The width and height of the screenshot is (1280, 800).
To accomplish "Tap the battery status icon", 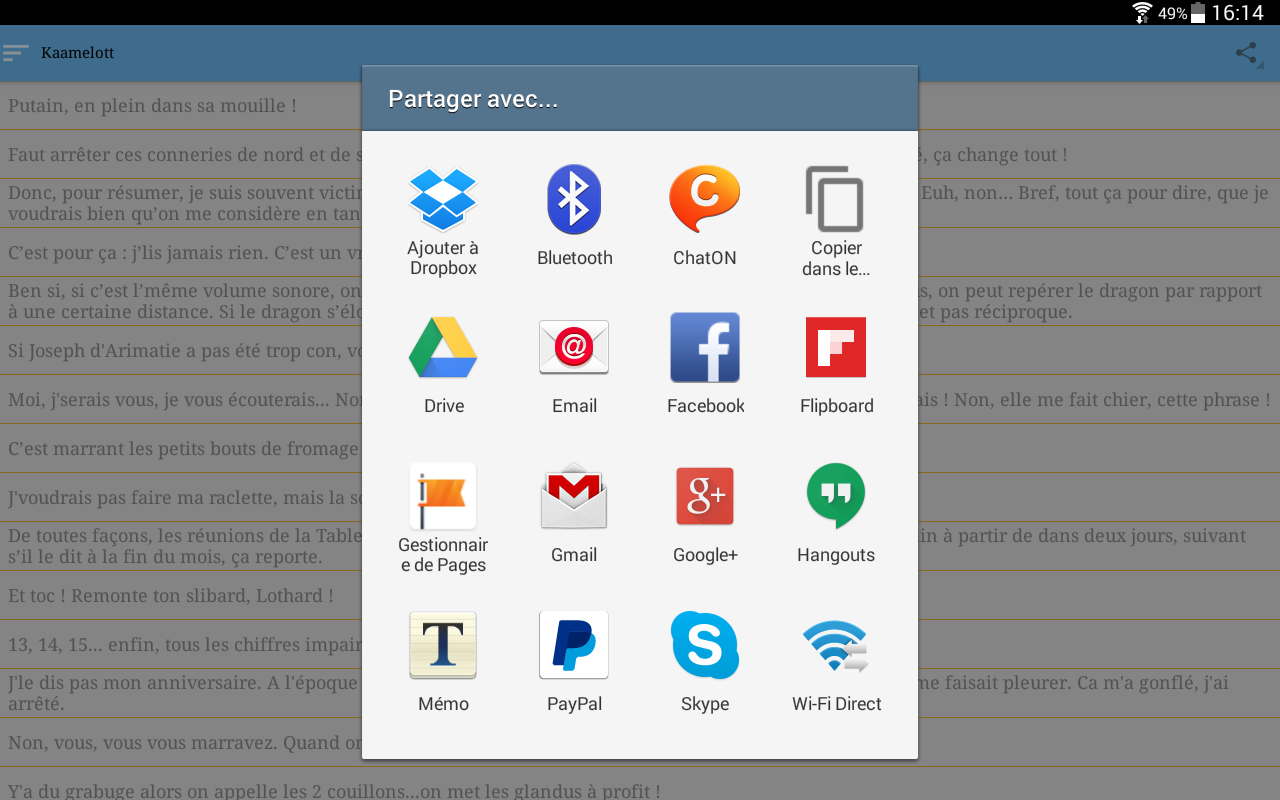I will [x=1197, y=13].
